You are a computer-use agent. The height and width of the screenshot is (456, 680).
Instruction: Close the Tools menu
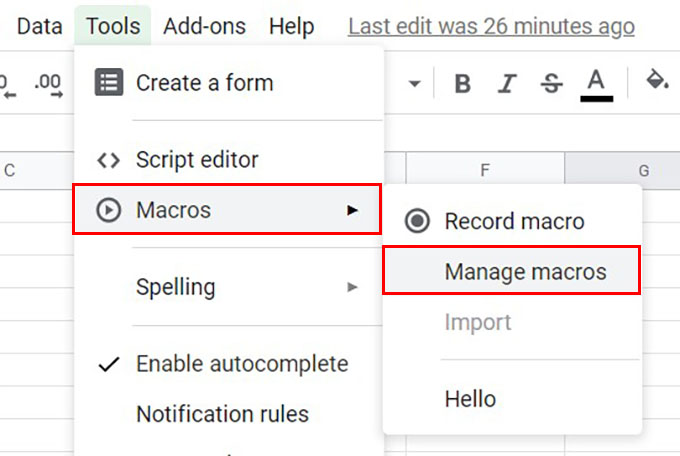[113, 26]
